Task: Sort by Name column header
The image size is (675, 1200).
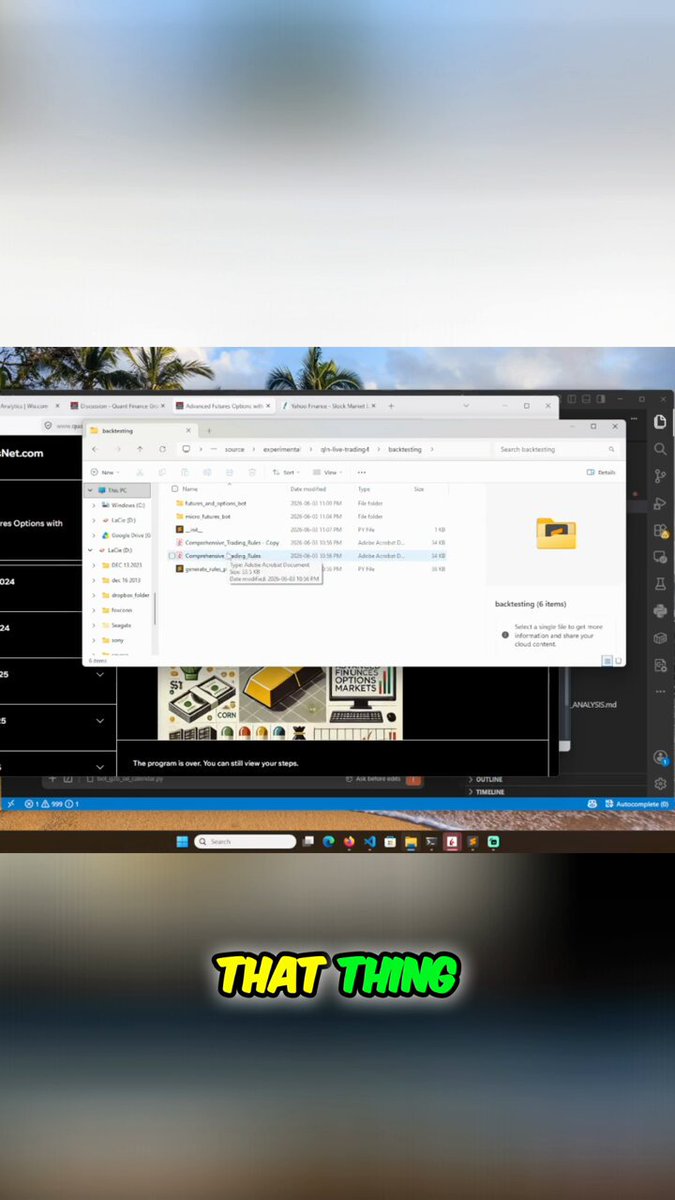Action: (x=190, y=489)
